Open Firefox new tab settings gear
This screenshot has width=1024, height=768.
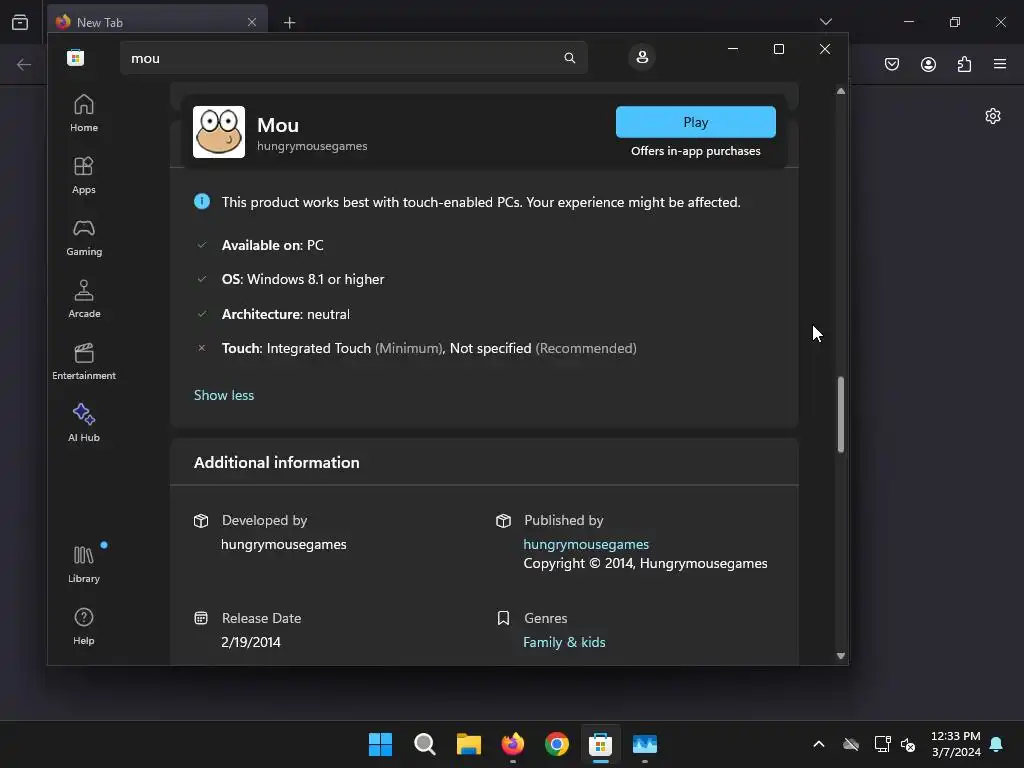click(x=993, y=116)
